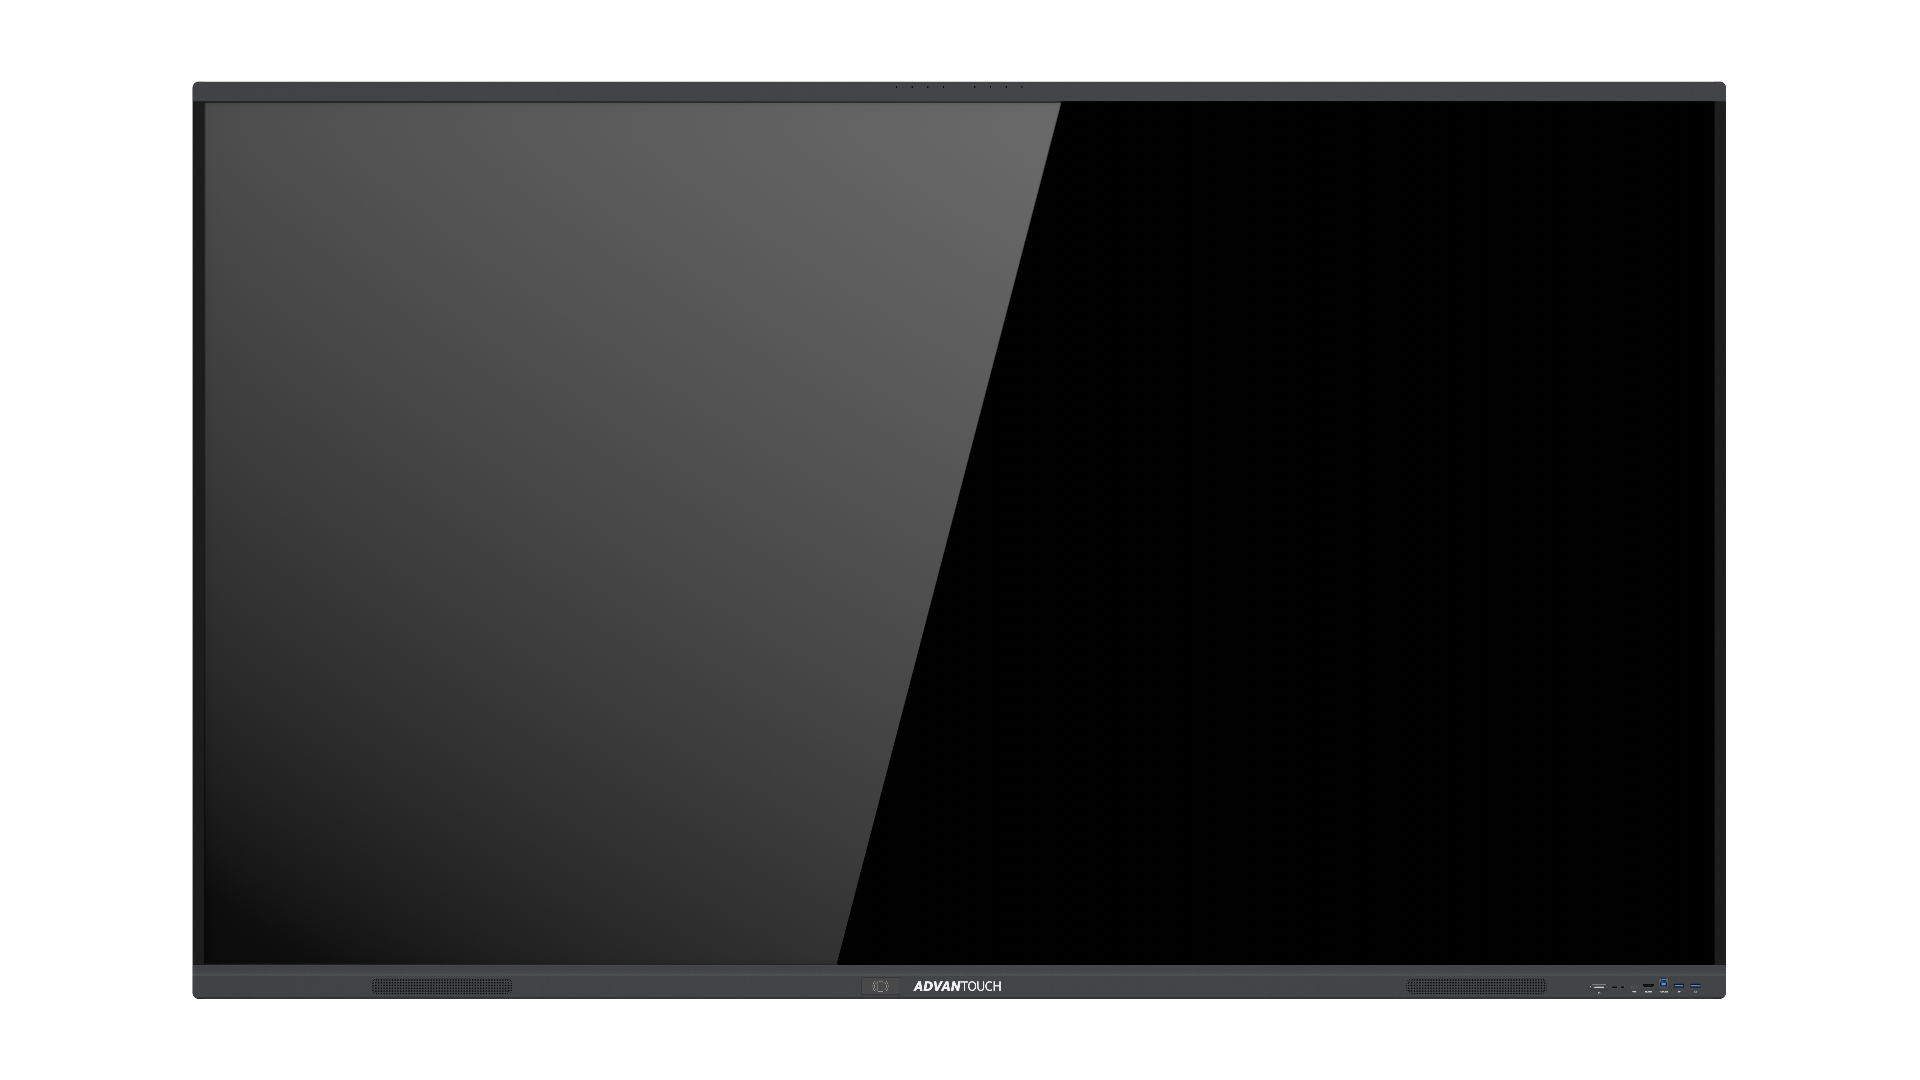This screenshot has width=1920, height=1080.
Task: Click the wide oval slot left of ports
Action: (1599, 987)
